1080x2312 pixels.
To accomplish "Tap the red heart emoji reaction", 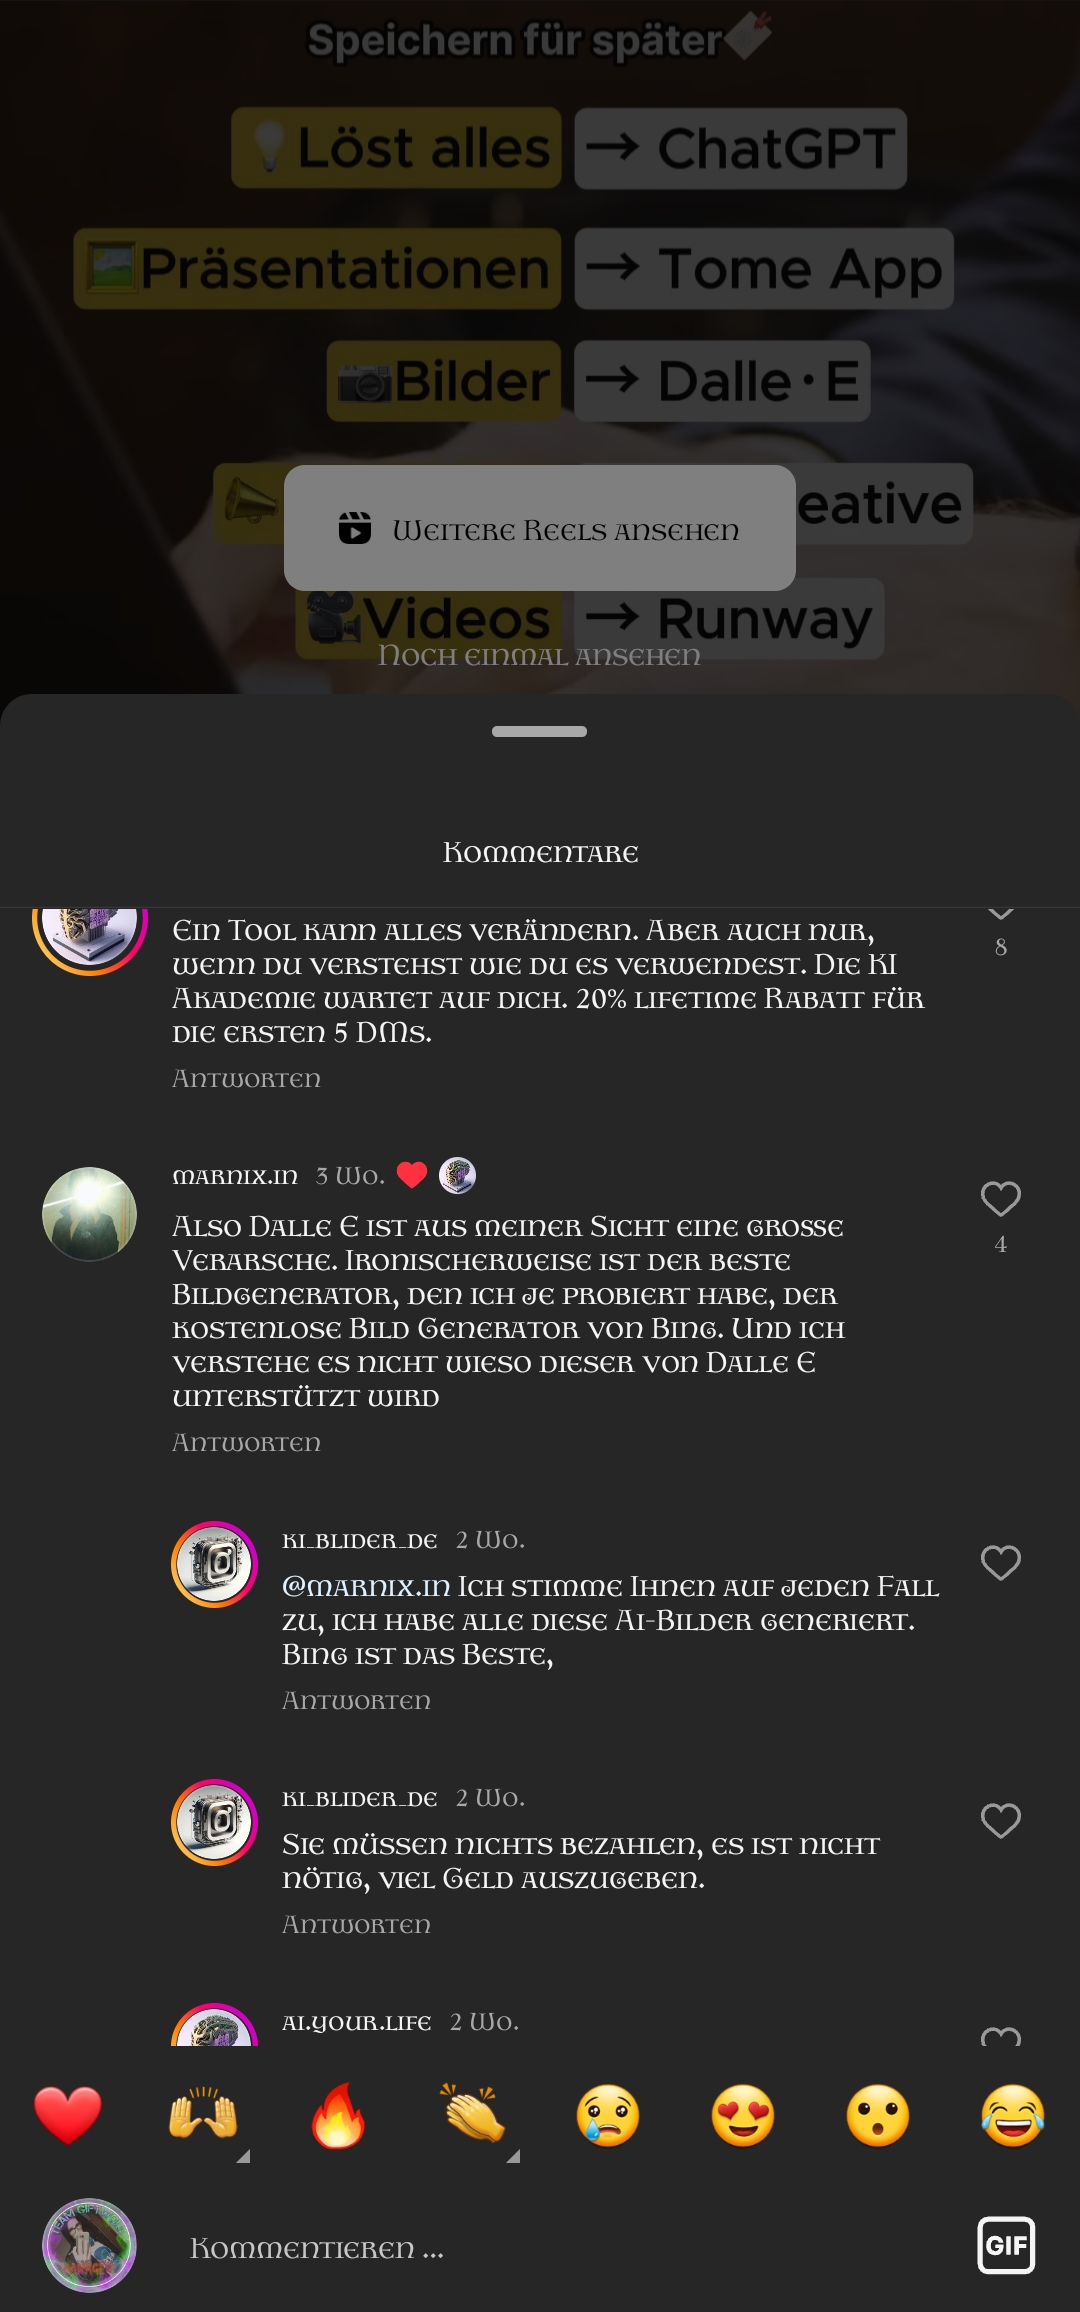I will [x=68, y=2116].
